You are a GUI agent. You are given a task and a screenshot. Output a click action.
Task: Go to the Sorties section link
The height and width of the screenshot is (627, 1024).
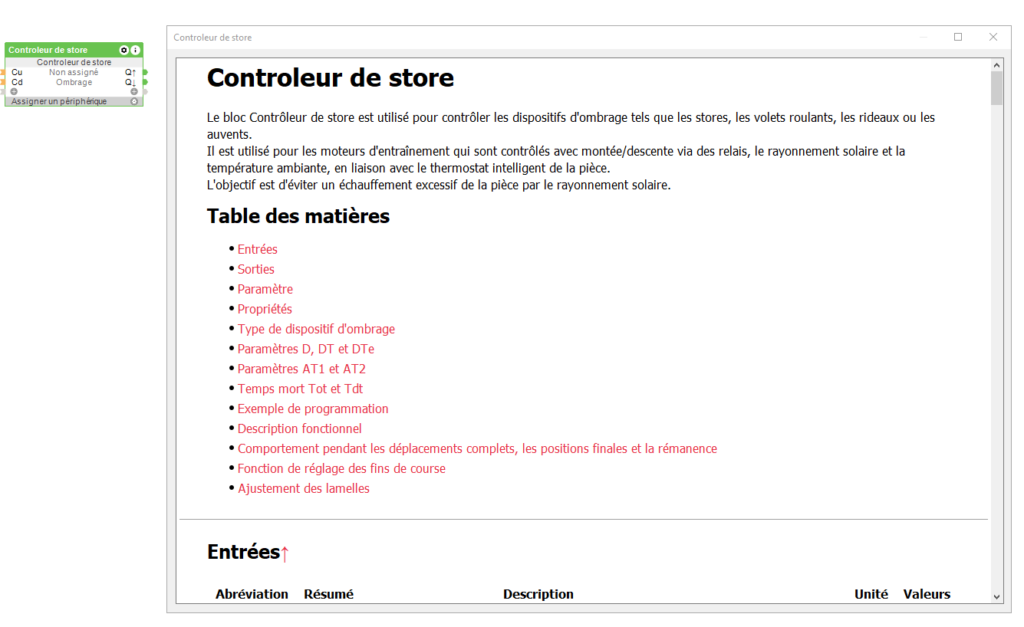coord(255,269)
